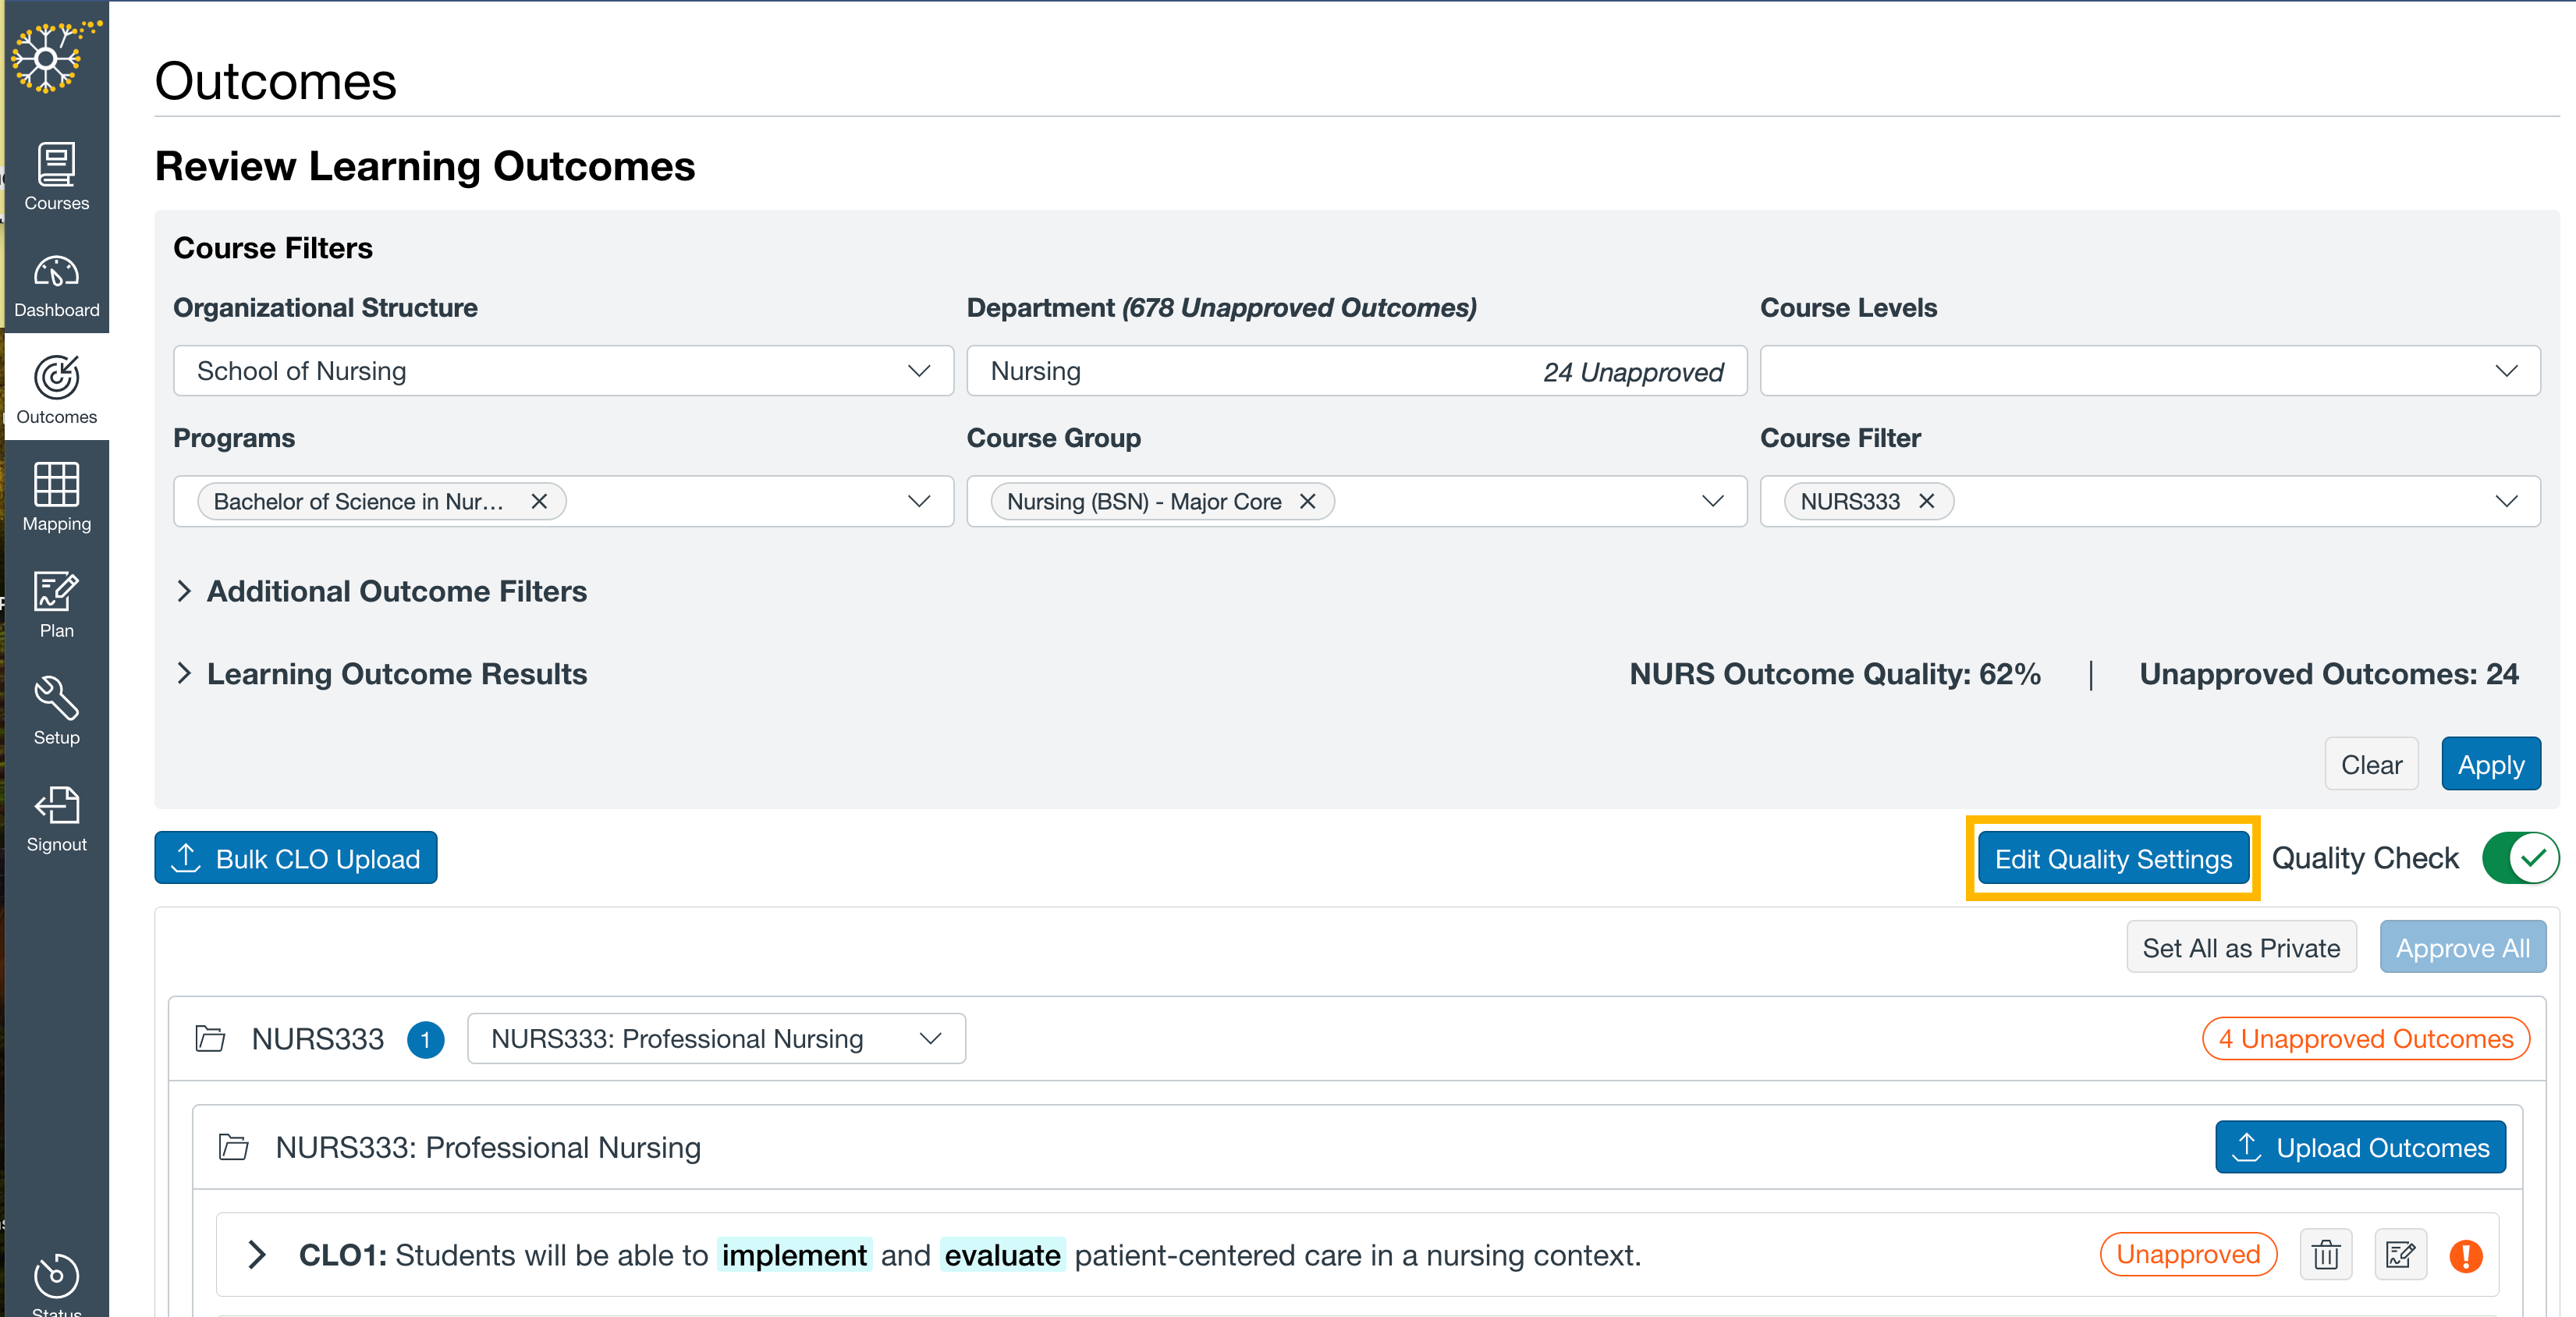Open the Course Group dropdown arrow
The height and width of the screenshot is (1317, 2576).
[x=1713, y=501]
